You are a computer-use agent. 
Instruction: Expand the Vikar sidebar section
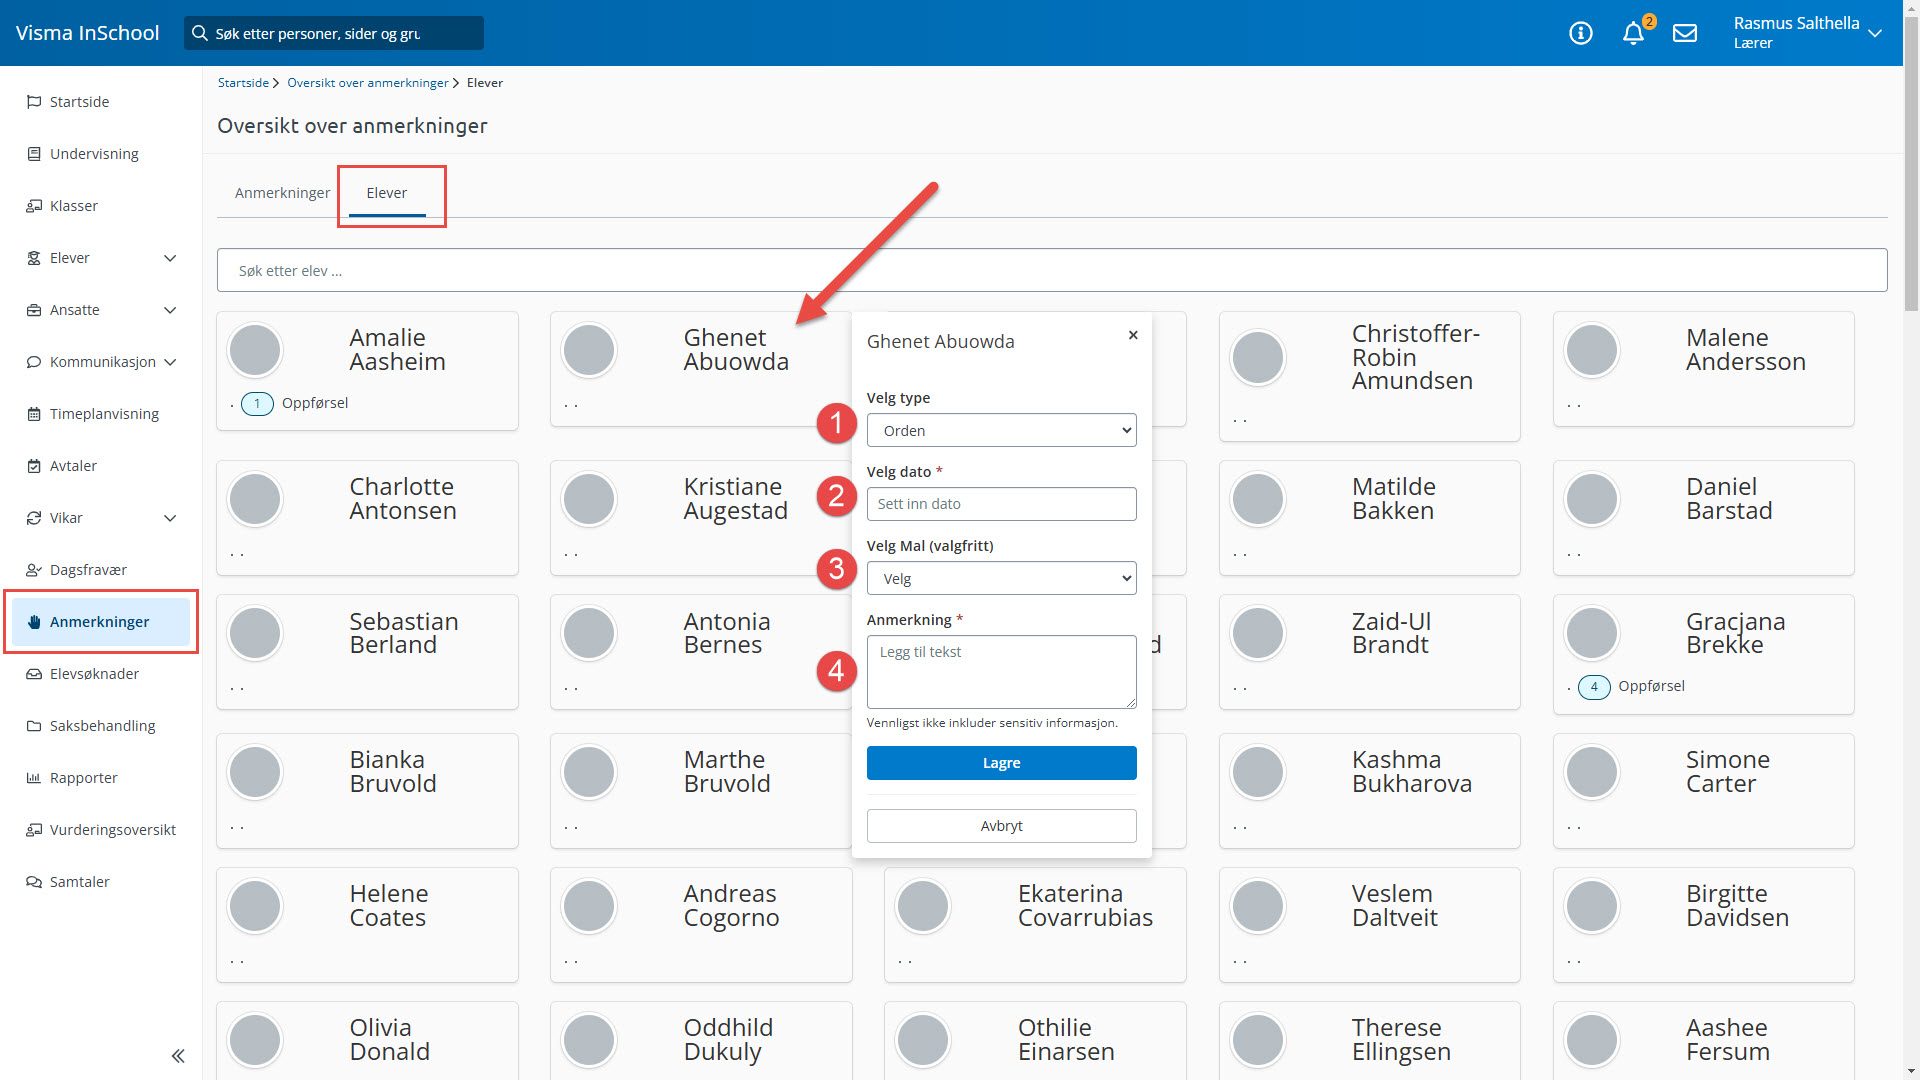pos(170,518)
